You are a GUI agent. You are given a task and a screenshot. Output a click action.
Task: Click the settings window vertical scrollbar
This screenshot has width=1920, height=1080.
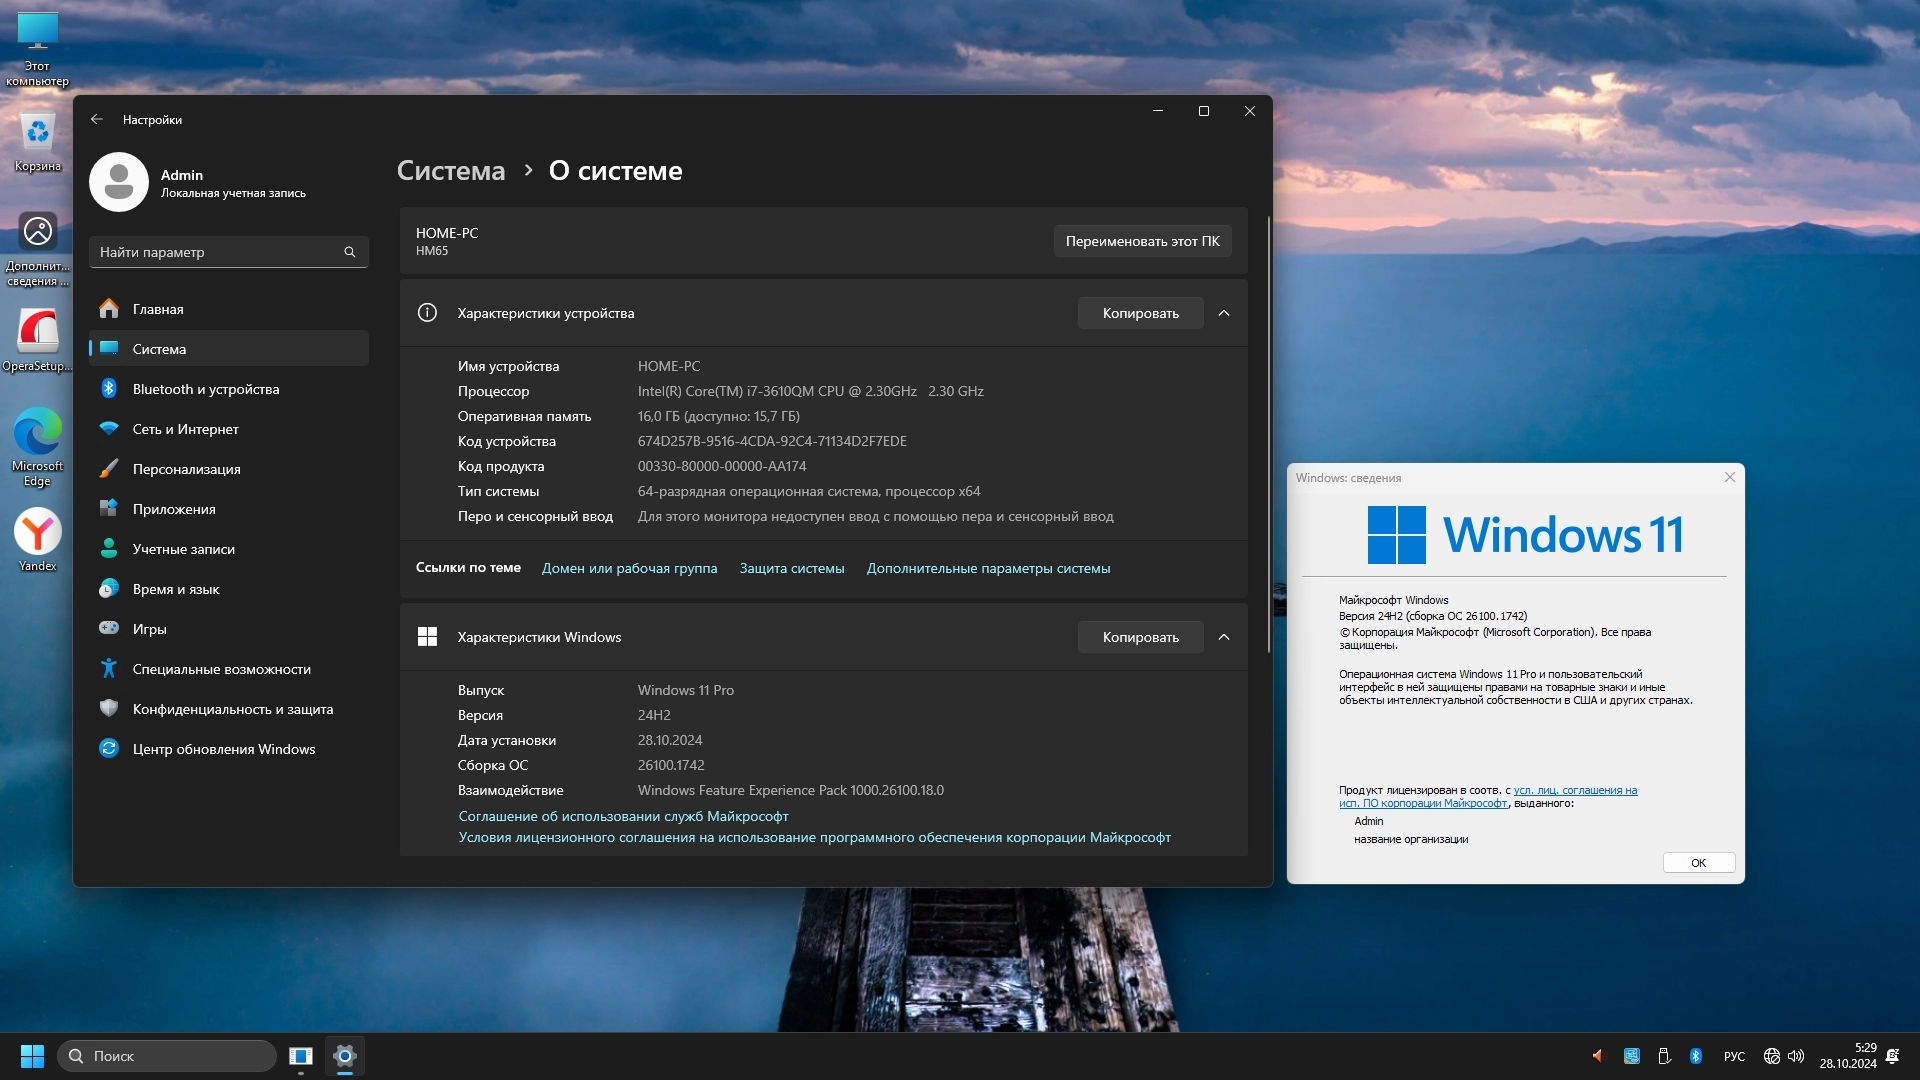(1268, 435)
